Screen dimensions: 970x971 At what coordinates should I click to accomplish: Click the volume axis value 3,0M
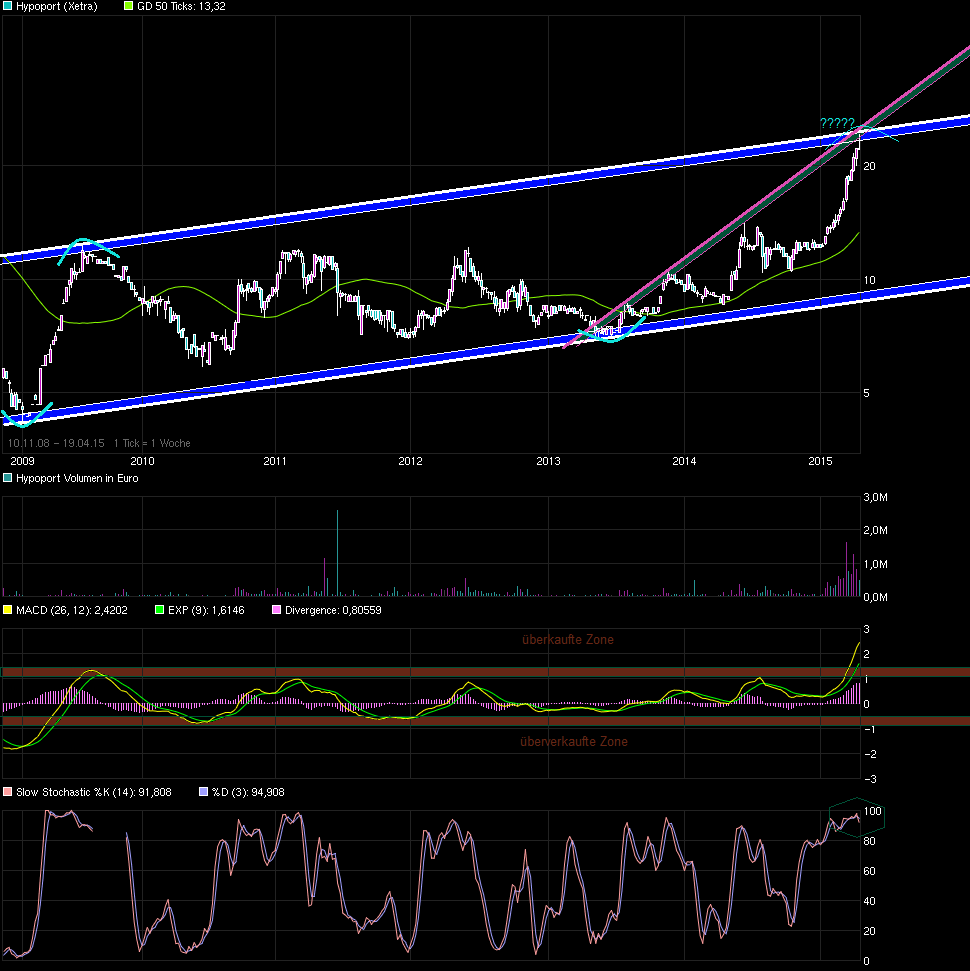(x=876, y=497)
